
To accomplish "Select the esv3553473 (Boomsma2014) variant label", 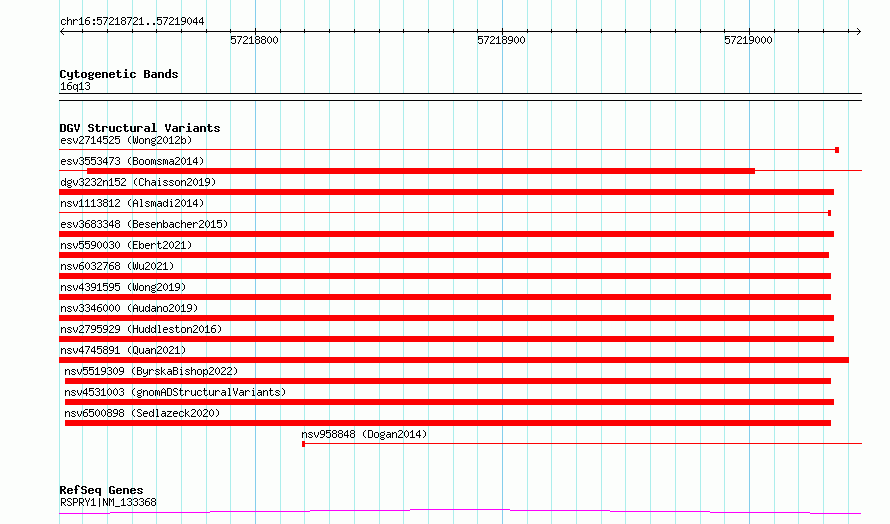I will [x=132, y=161].
